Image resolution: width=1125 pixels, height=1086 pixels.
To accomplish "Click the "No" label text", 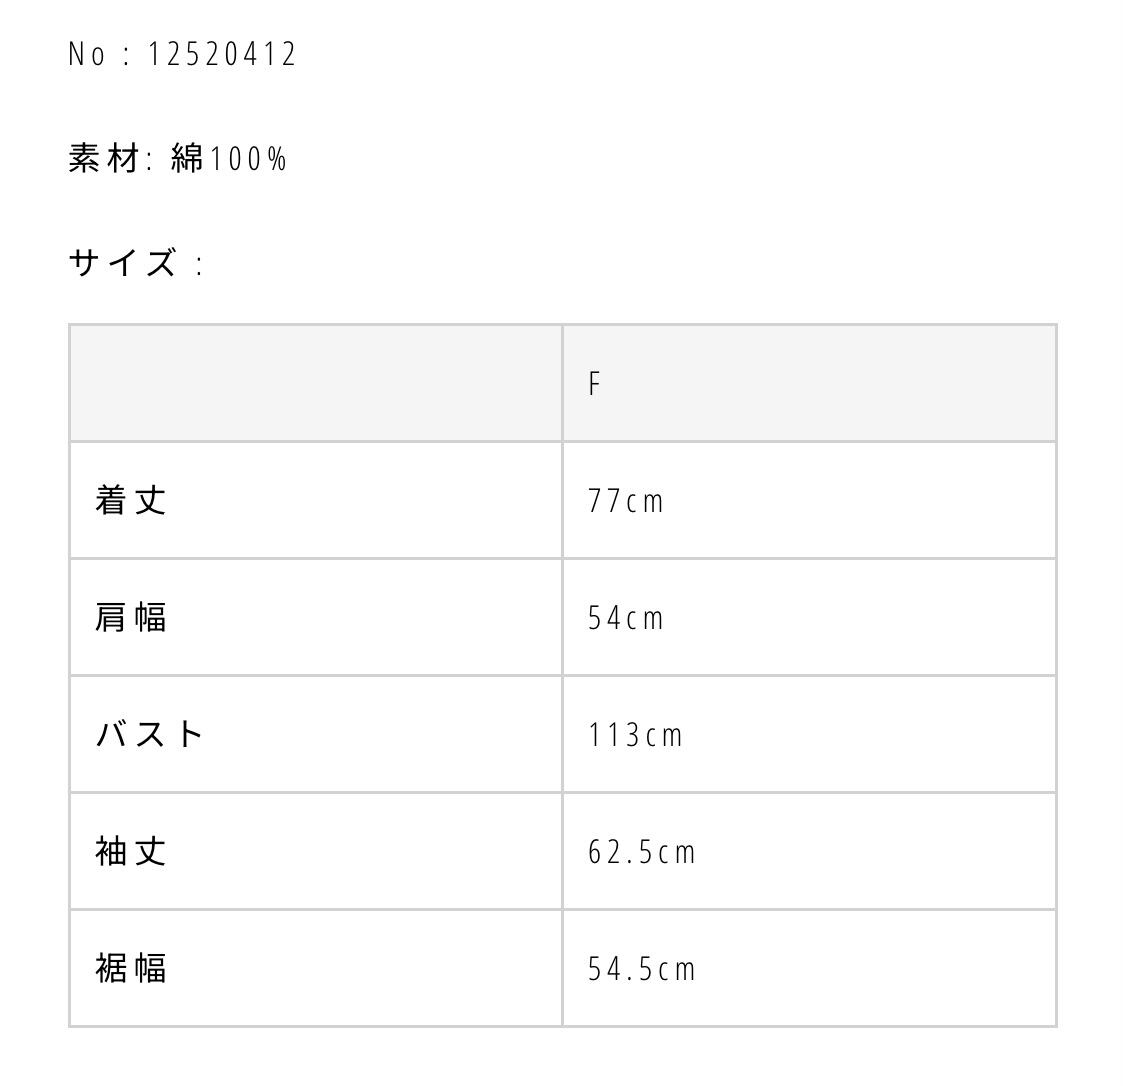I will pos(86,54).
